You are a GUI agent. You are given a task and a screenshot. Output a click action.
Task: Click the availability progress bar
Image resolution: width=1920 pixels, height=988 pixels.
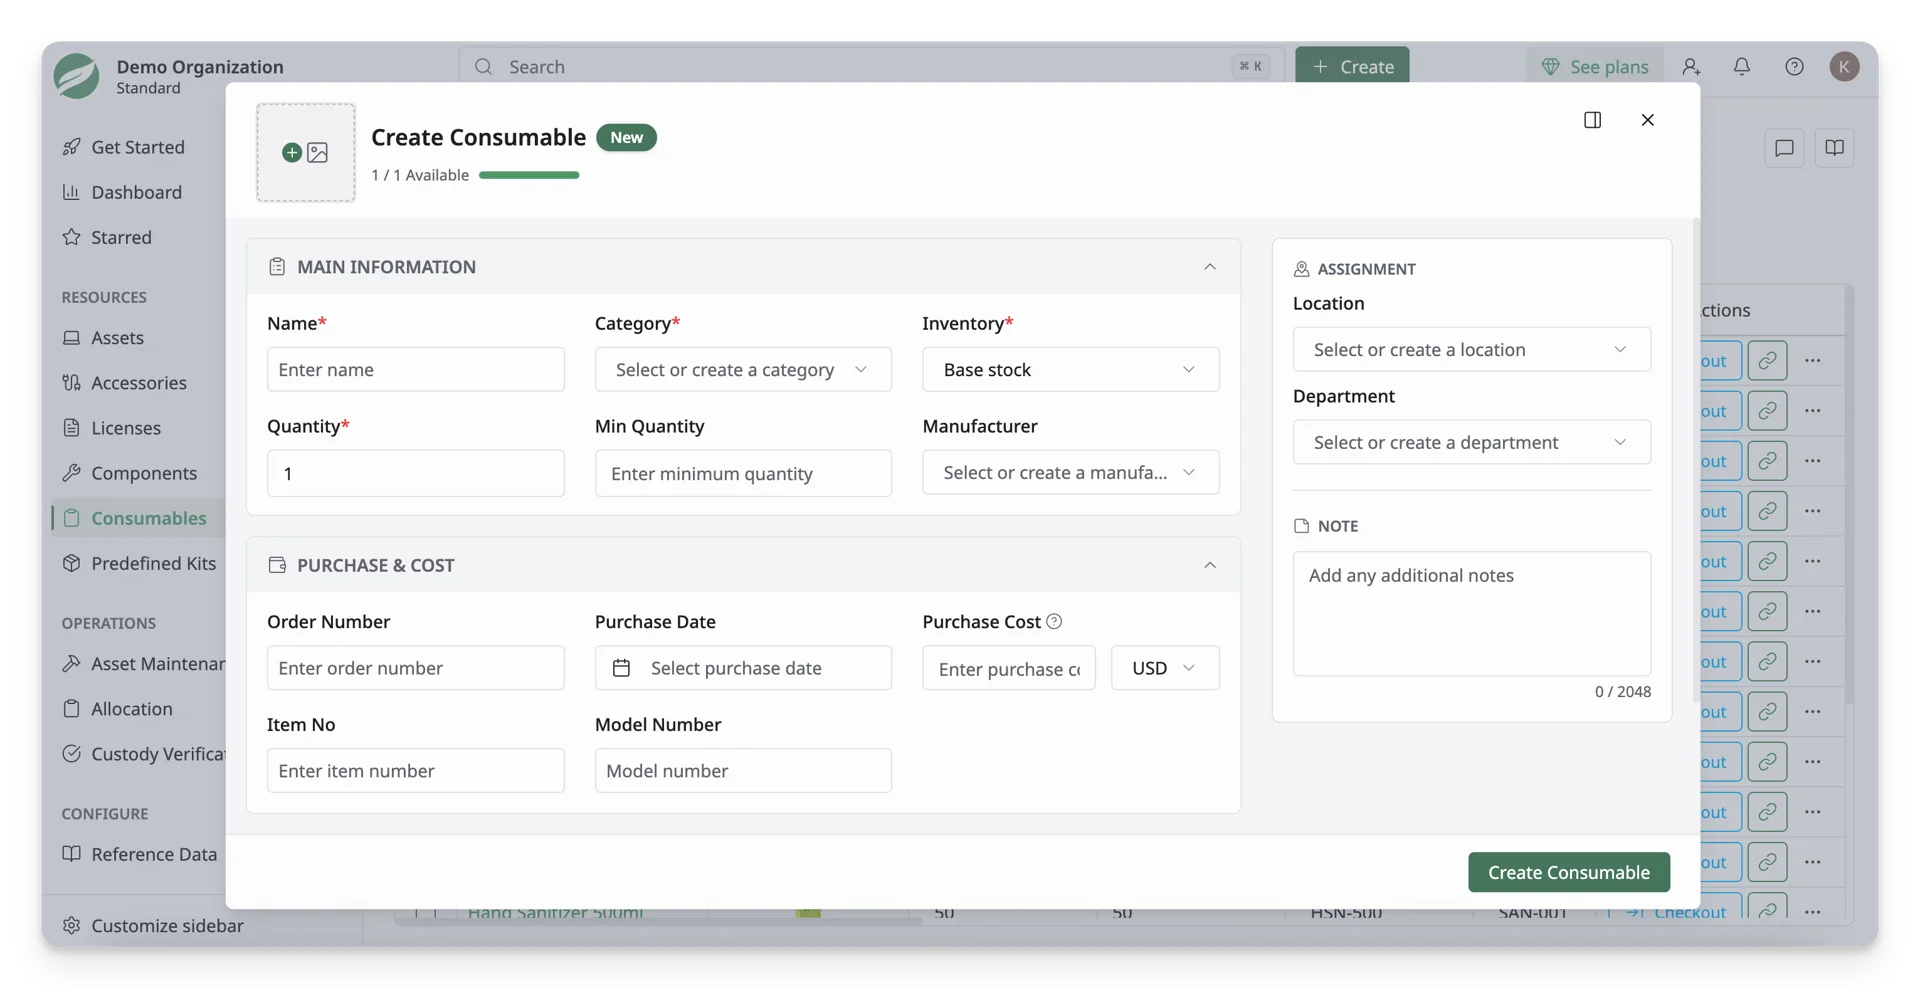coord(529,175)
